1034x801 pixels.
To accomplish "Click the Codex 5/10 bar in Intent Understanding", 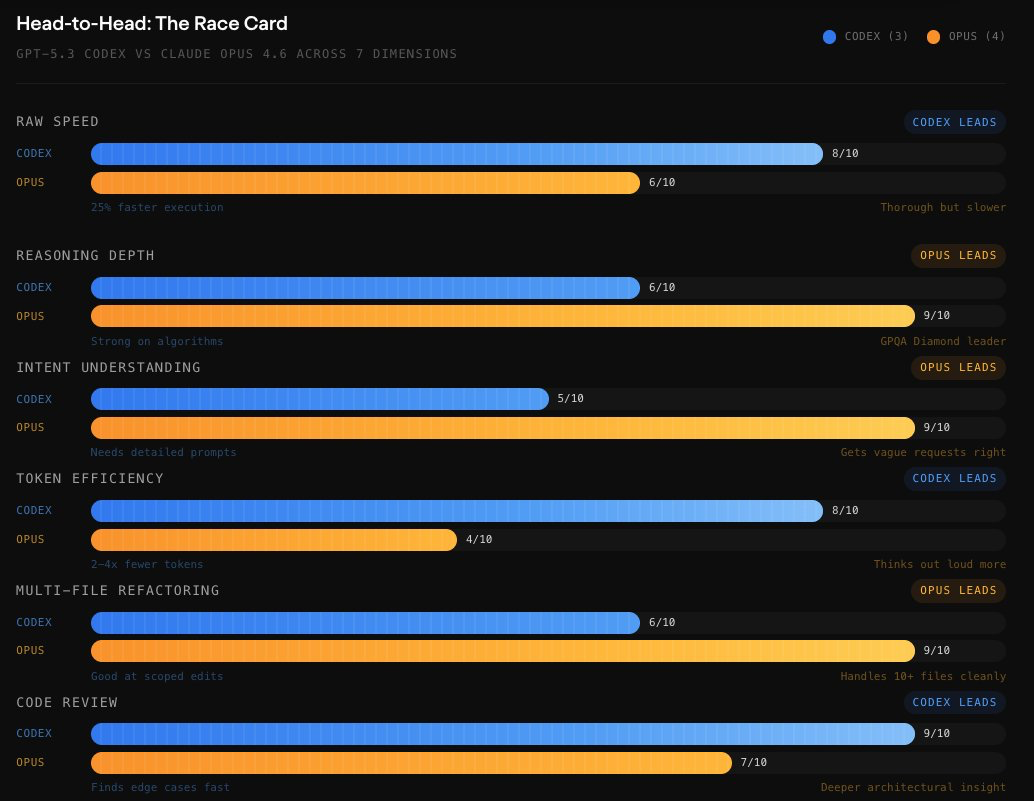I will tap(319, 399).
